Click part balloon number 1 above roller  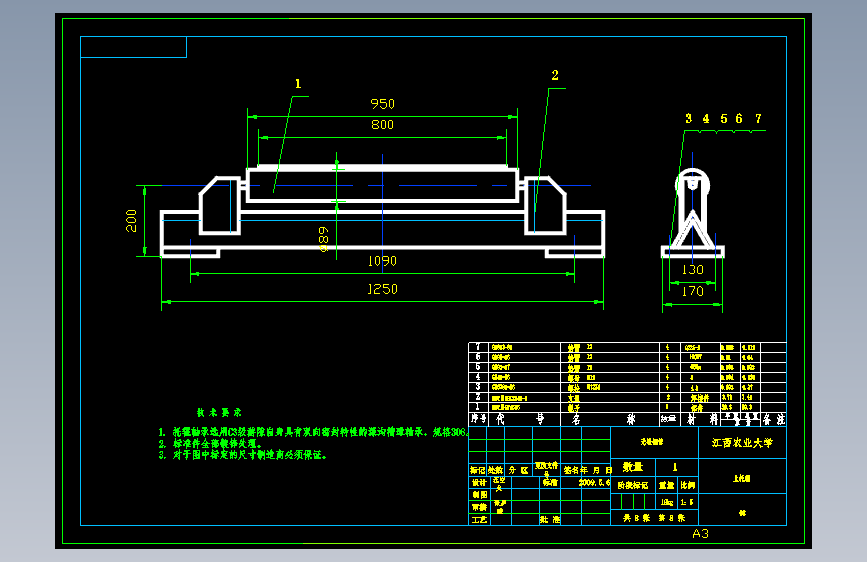[298, 84]
